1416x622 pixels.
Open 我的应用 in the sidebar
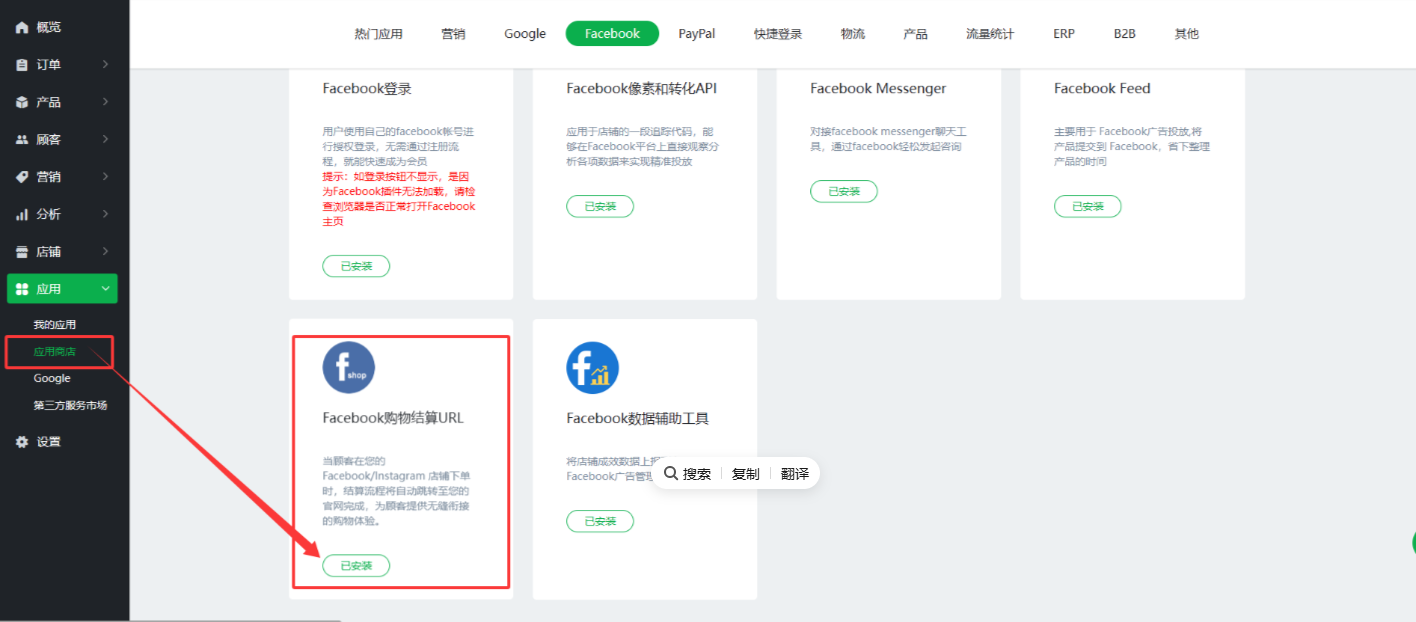tap(55, 325)
